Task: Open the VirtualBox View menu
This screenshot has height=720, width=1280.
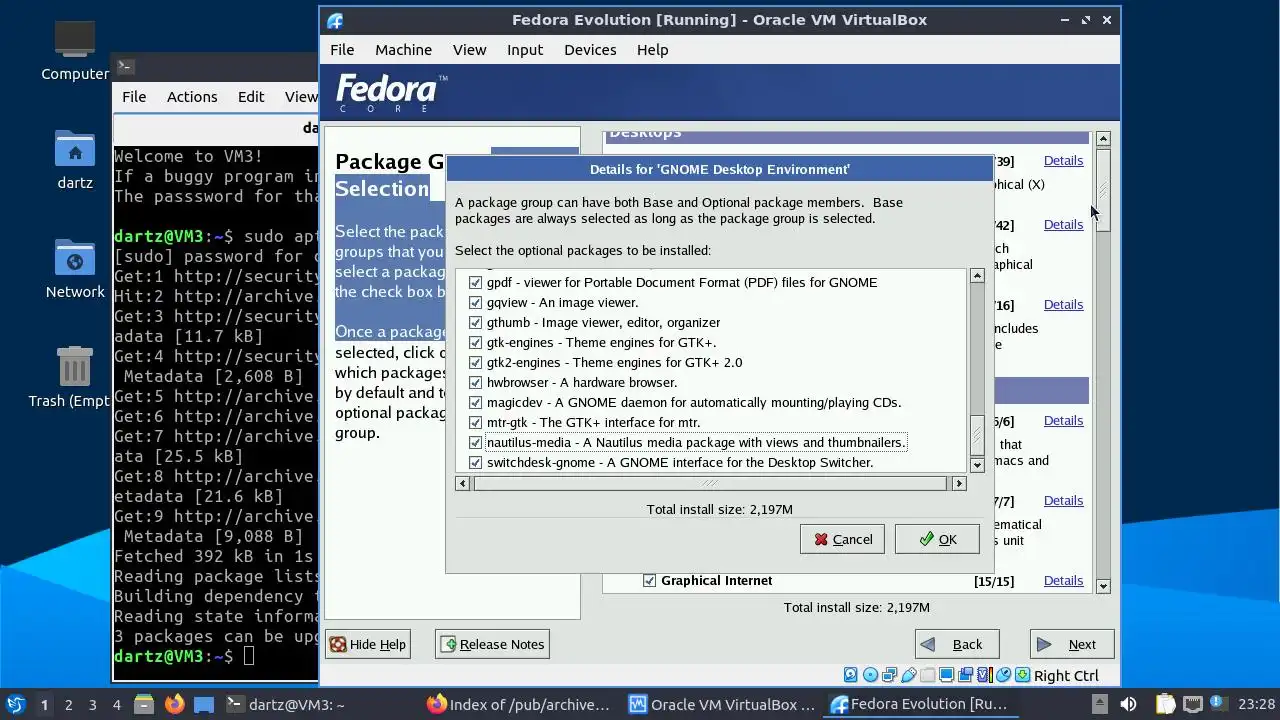Action: [469, 49]
